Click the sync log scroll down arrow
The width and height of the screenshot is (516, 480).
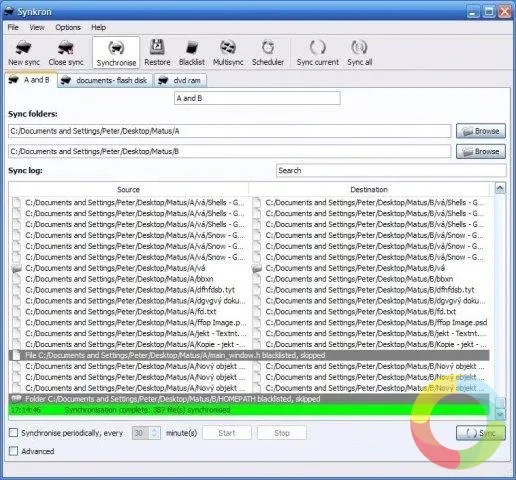(500, 414)
